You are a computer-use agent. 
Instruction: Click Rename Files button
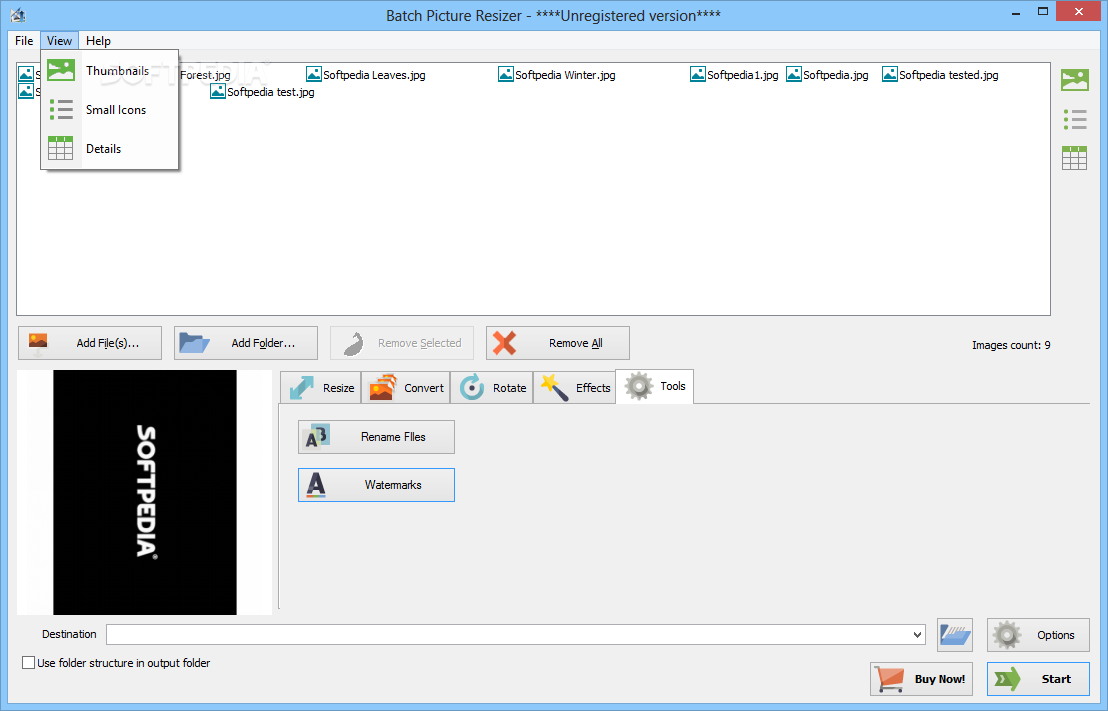tap(376, 437)
